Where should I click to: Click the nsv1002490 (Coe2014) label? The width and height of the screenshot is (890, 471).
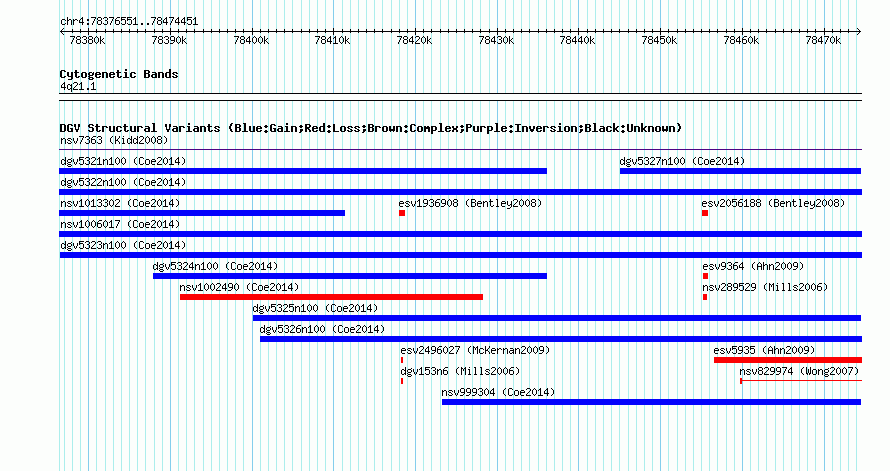coord(239,287)
